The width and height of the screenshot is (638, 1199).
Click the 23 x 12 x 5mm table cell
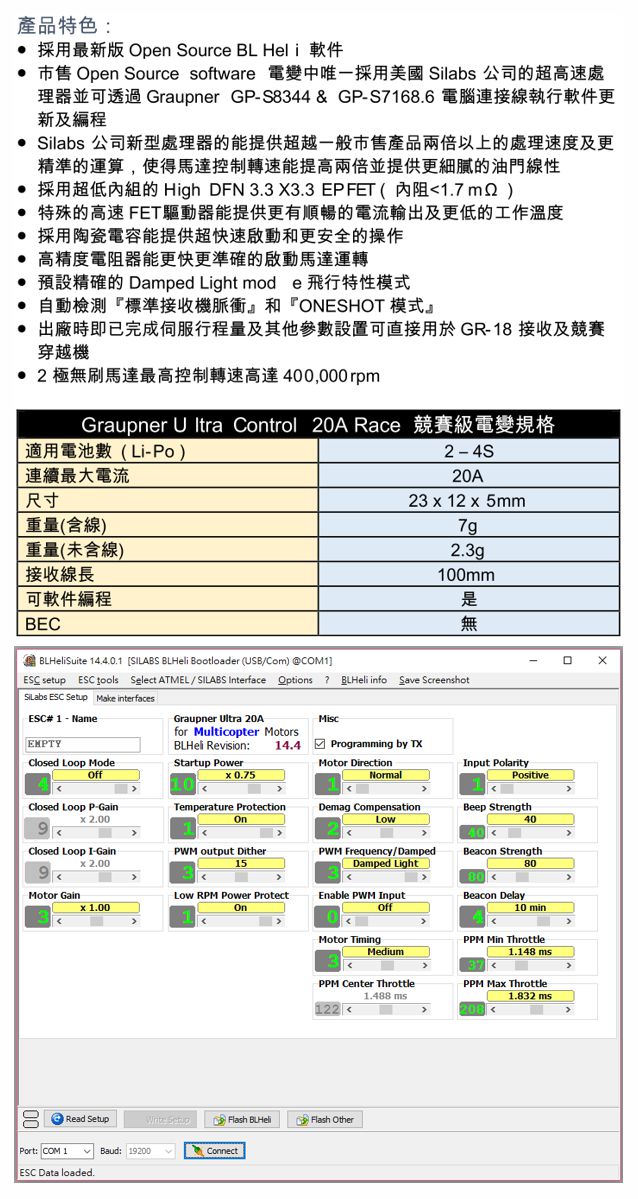(x=467, y=502)
